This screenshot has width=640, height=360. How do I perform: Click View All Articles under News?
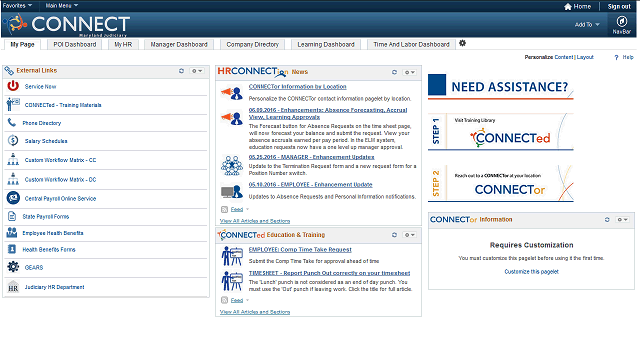[x=255, y=221]
